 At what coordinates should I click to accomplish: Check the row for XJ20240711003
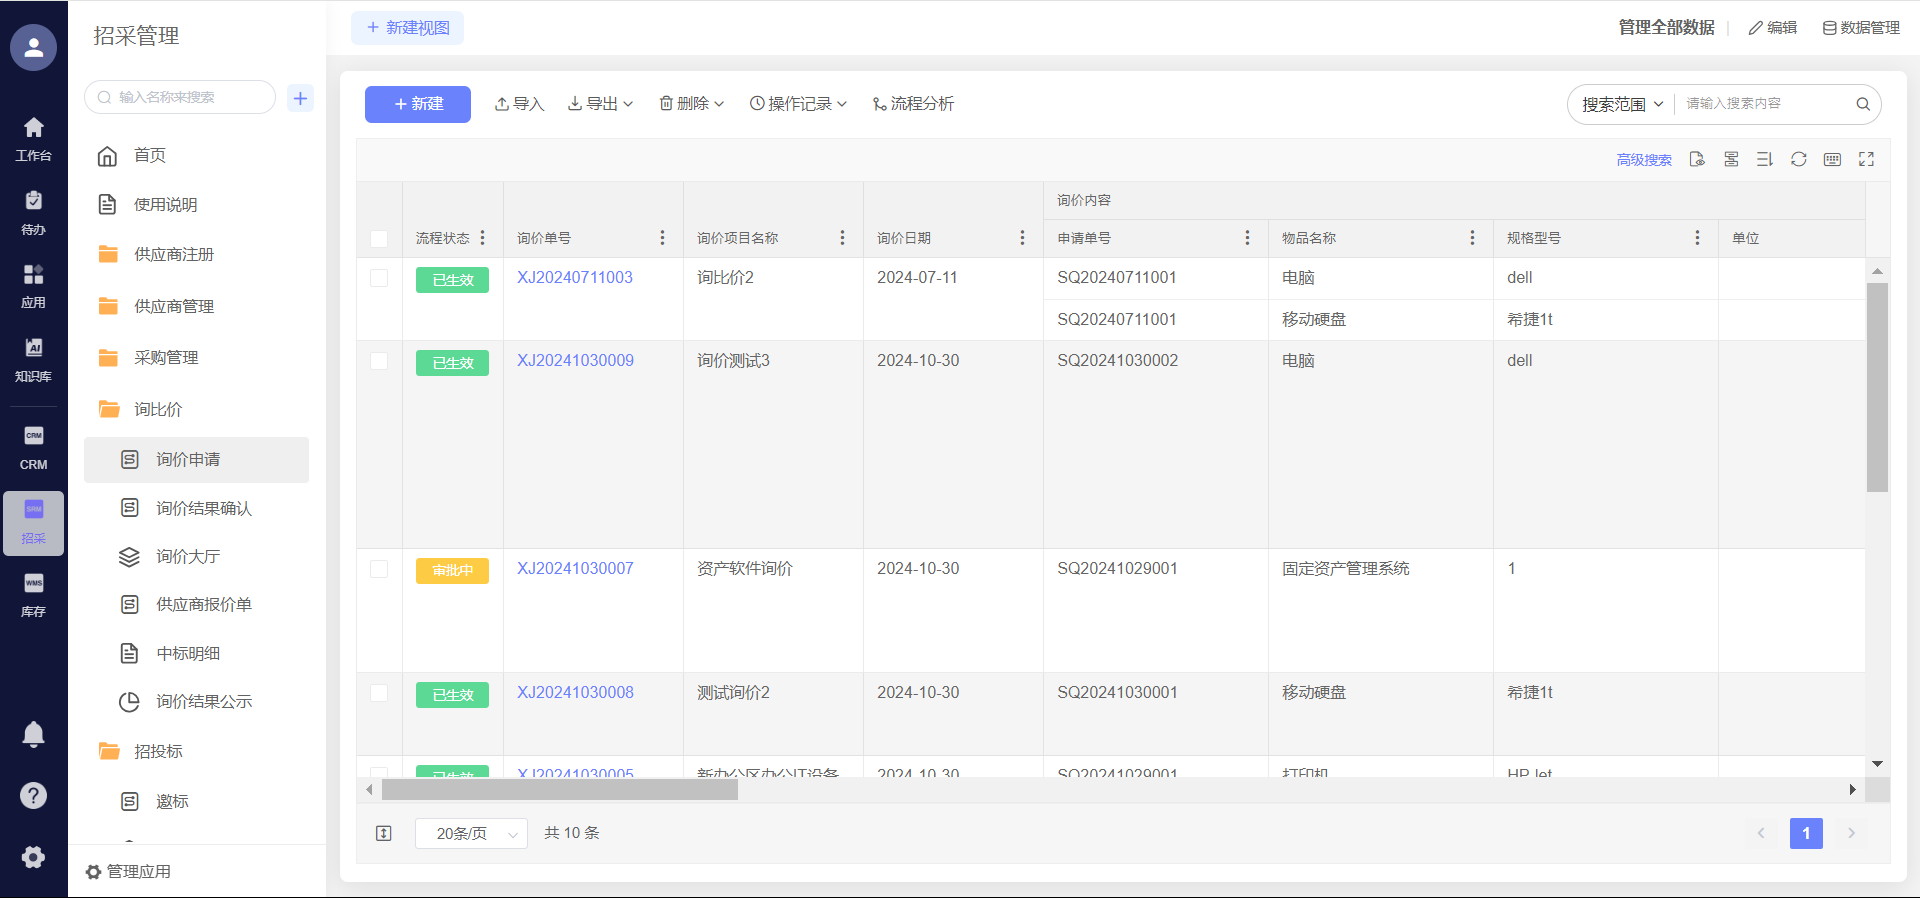click(x=379, y=278)
